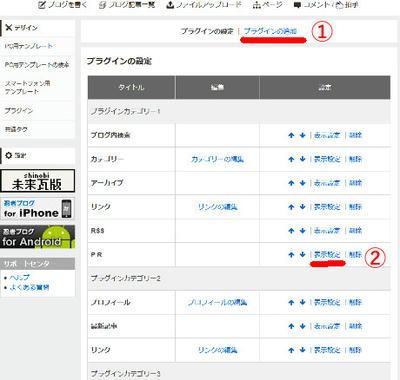Move ブログ内検索 plugin up with arrow
This screenshot has height=380, width=400.
point(291,135)
